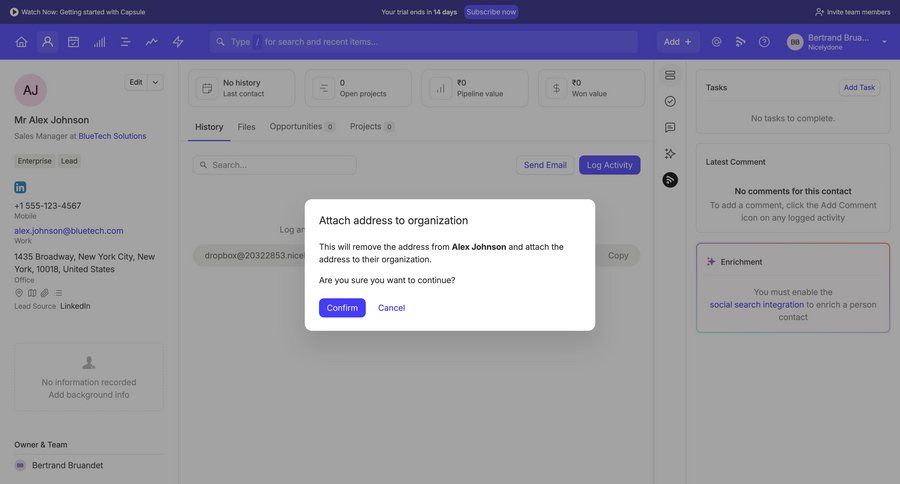Switch to the Files tab

point(246,127)
